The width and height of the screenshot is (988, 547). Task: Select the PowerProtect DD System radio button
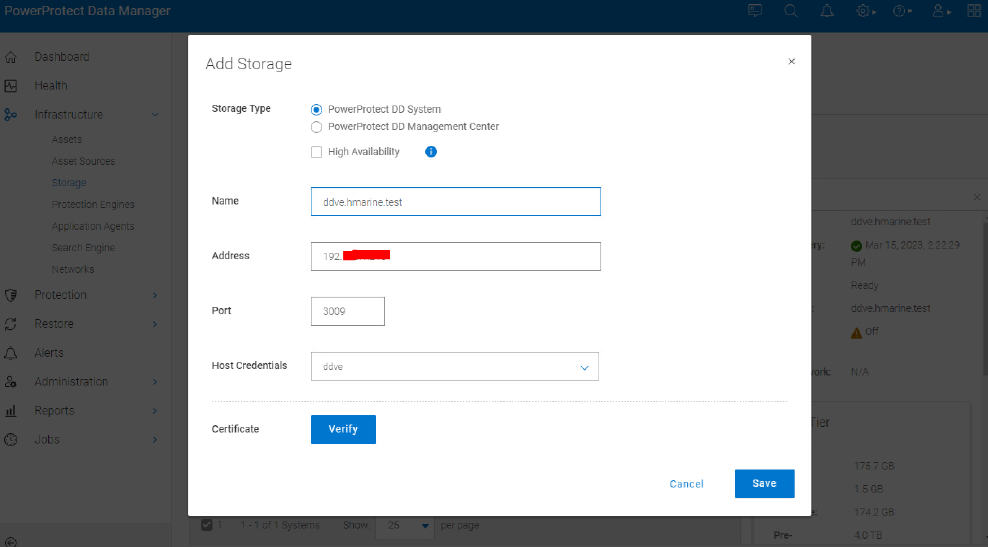(317, 109)
